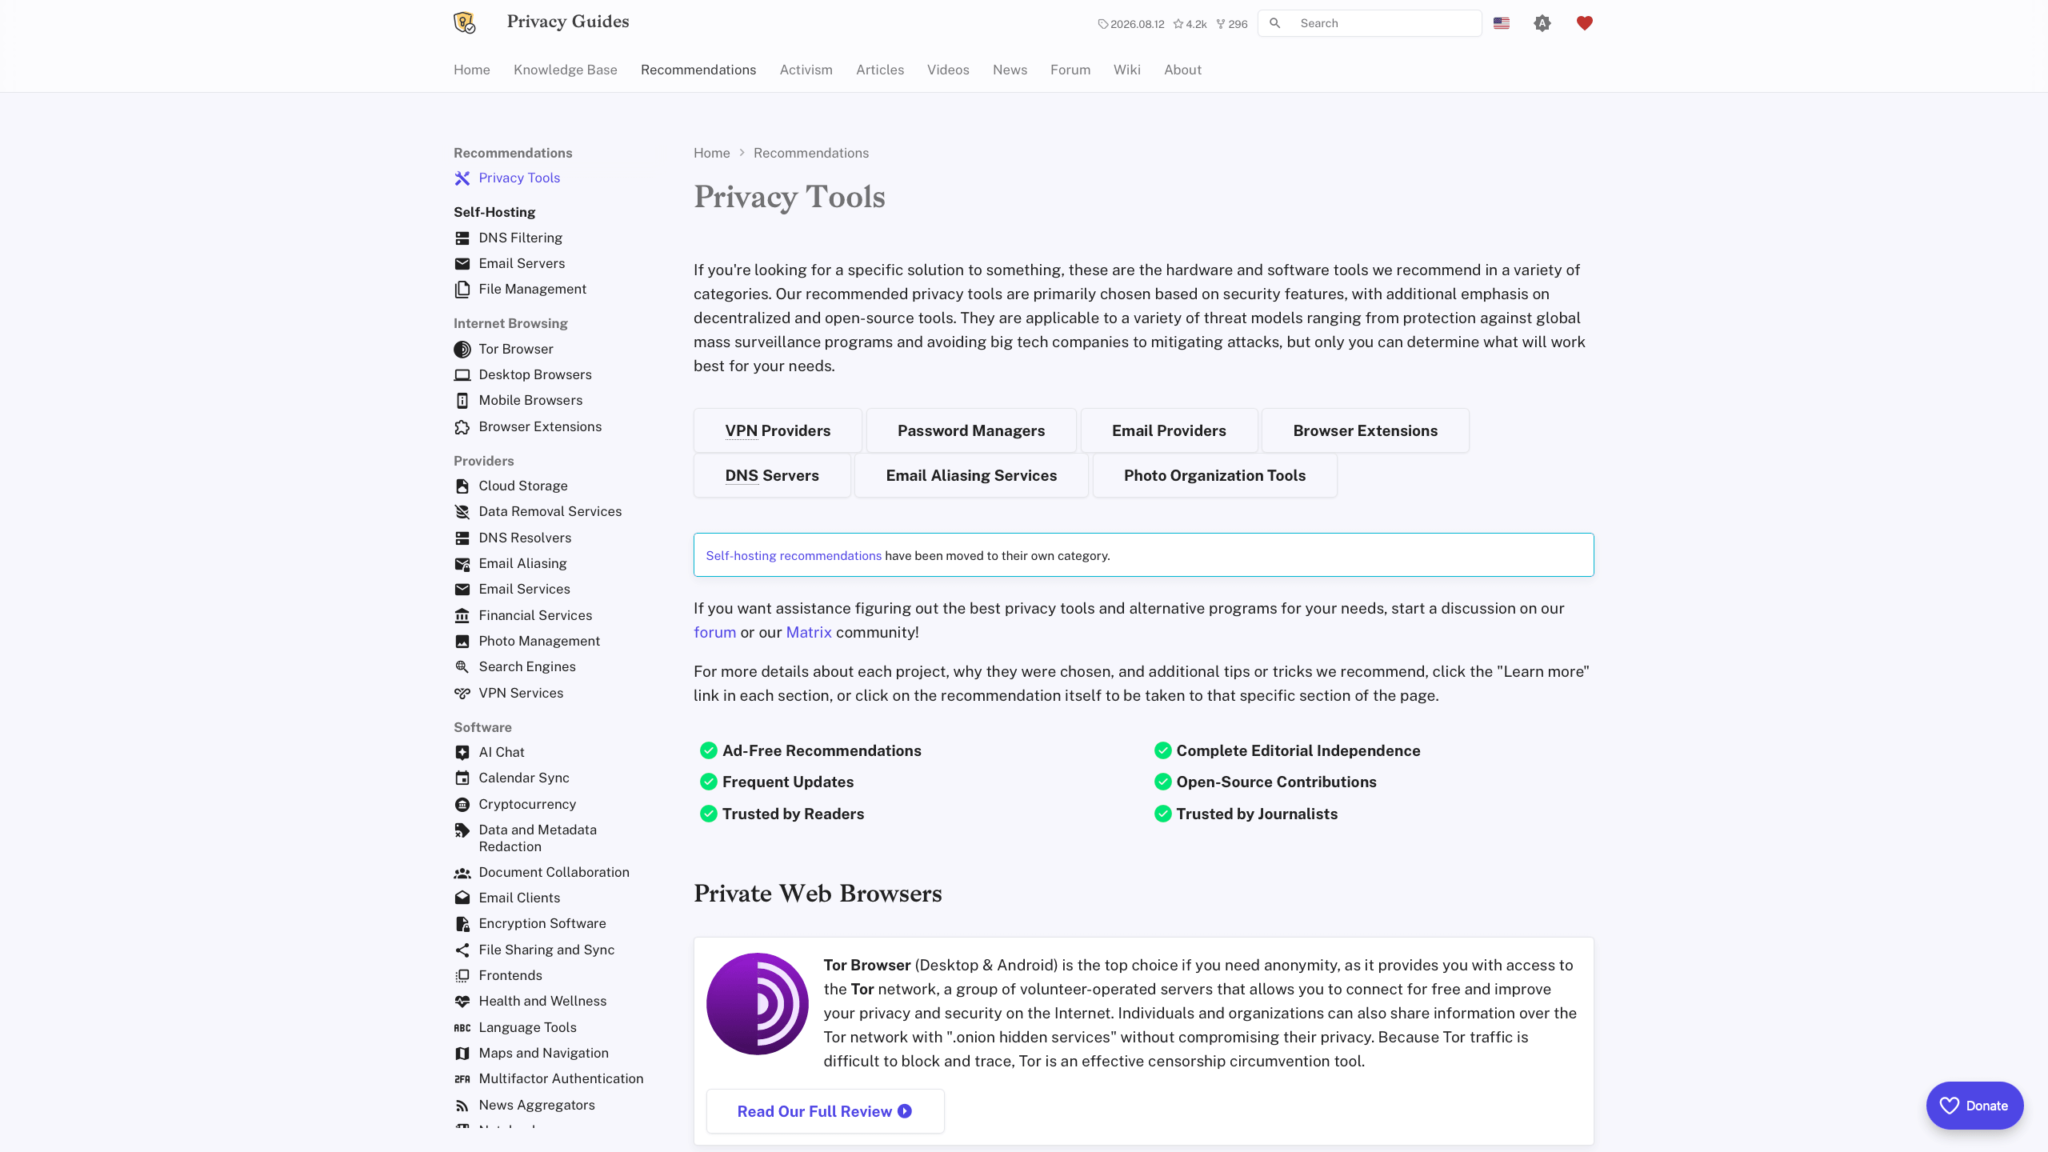Click the forum link in paragraph
Image resolution: width=2048 pixels, height=1152 pixels.
tap(714, 633)
